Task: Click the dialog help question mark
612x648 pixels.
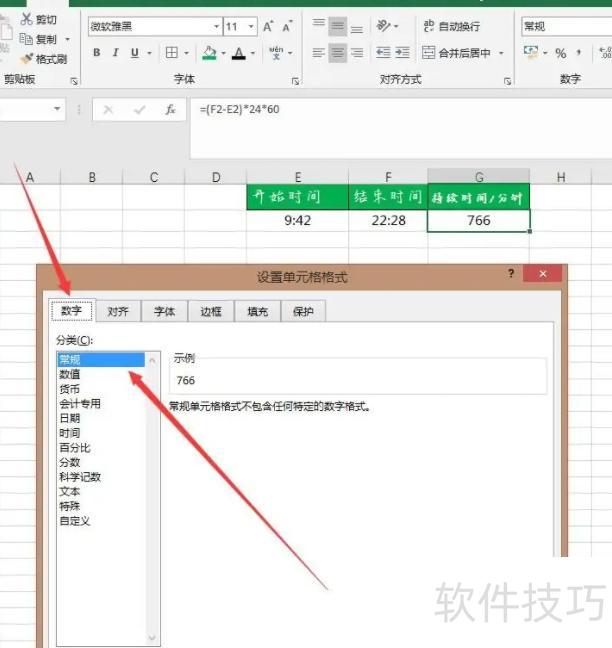Action: pos(511,273)
